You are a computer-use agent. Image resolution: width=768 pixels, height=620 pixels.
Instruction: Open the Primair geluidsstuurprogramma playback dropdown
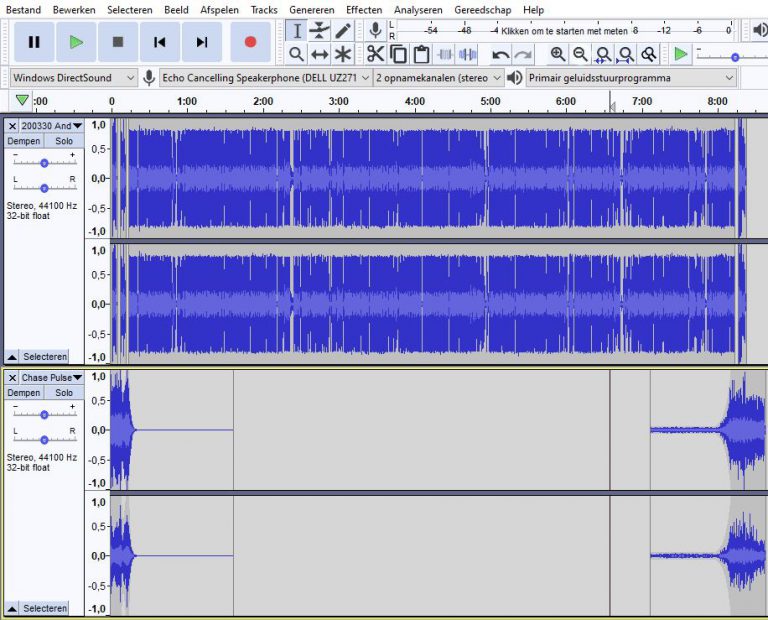pos(631,78)
